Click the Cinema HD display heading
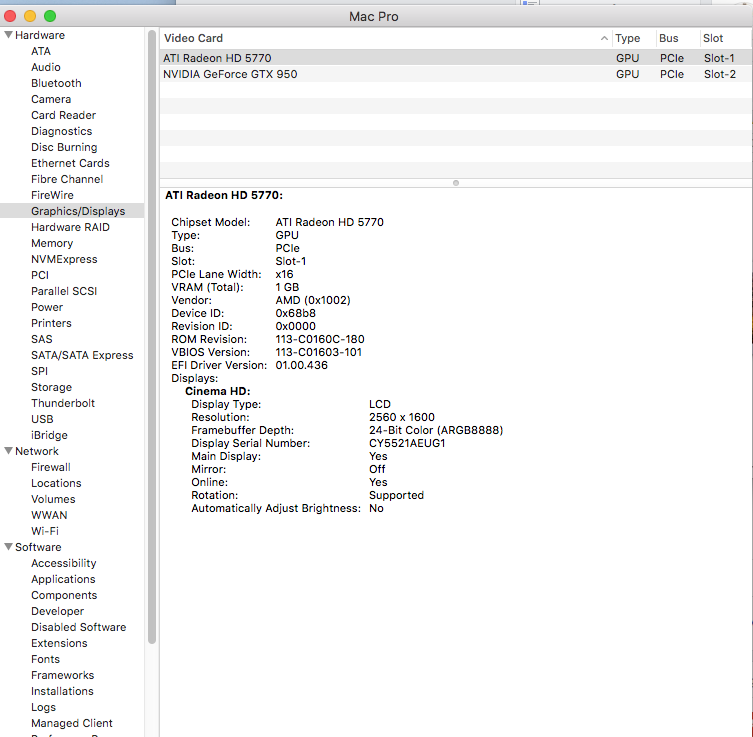Viewport: 753px width, 737px height. (218, 391)
